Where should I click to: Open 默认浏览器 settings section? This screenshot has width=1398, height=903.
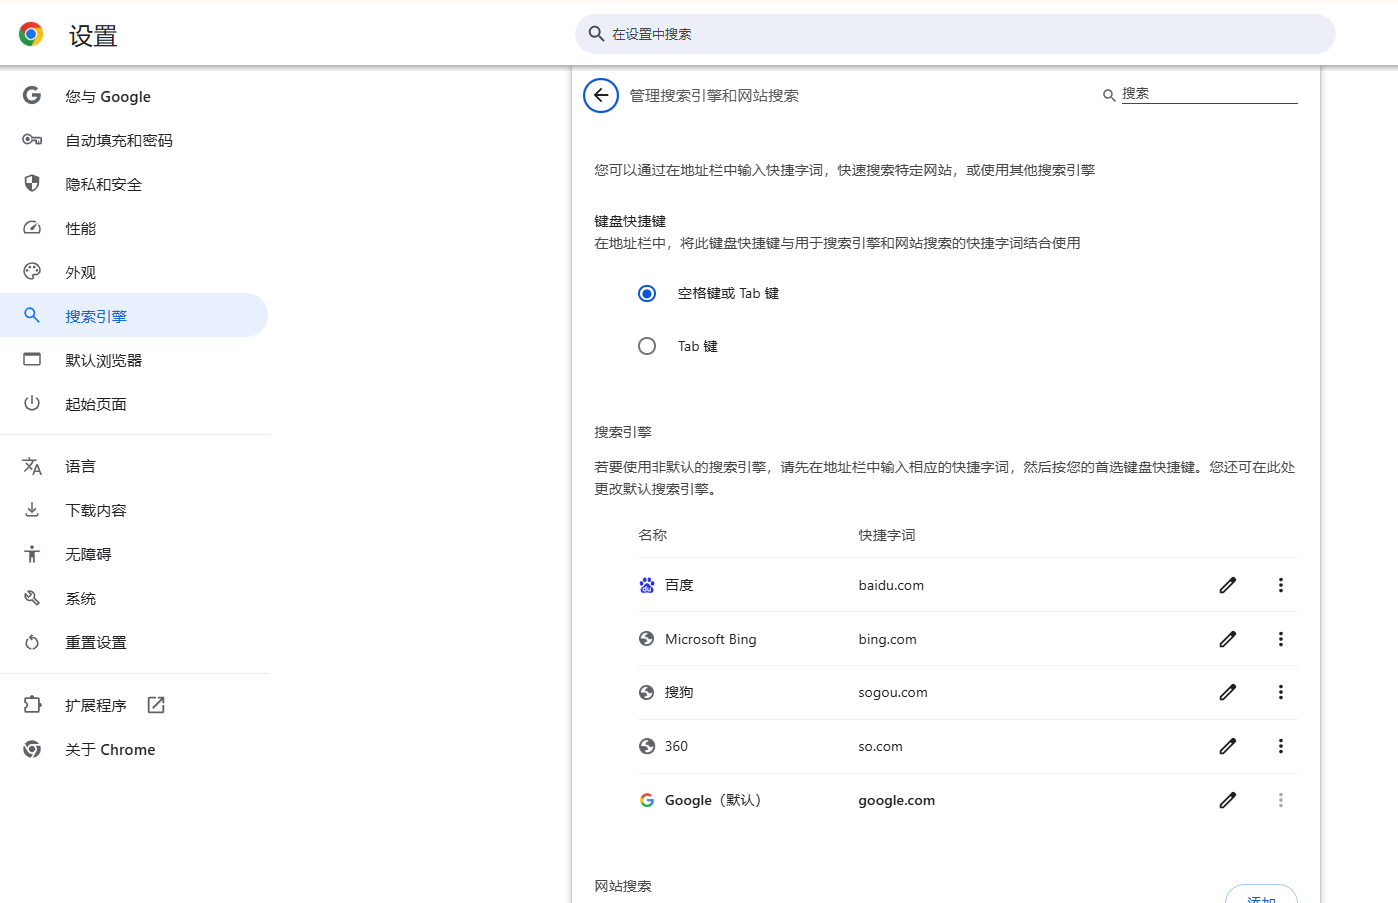pyautogui.click(x=134, y=360)
